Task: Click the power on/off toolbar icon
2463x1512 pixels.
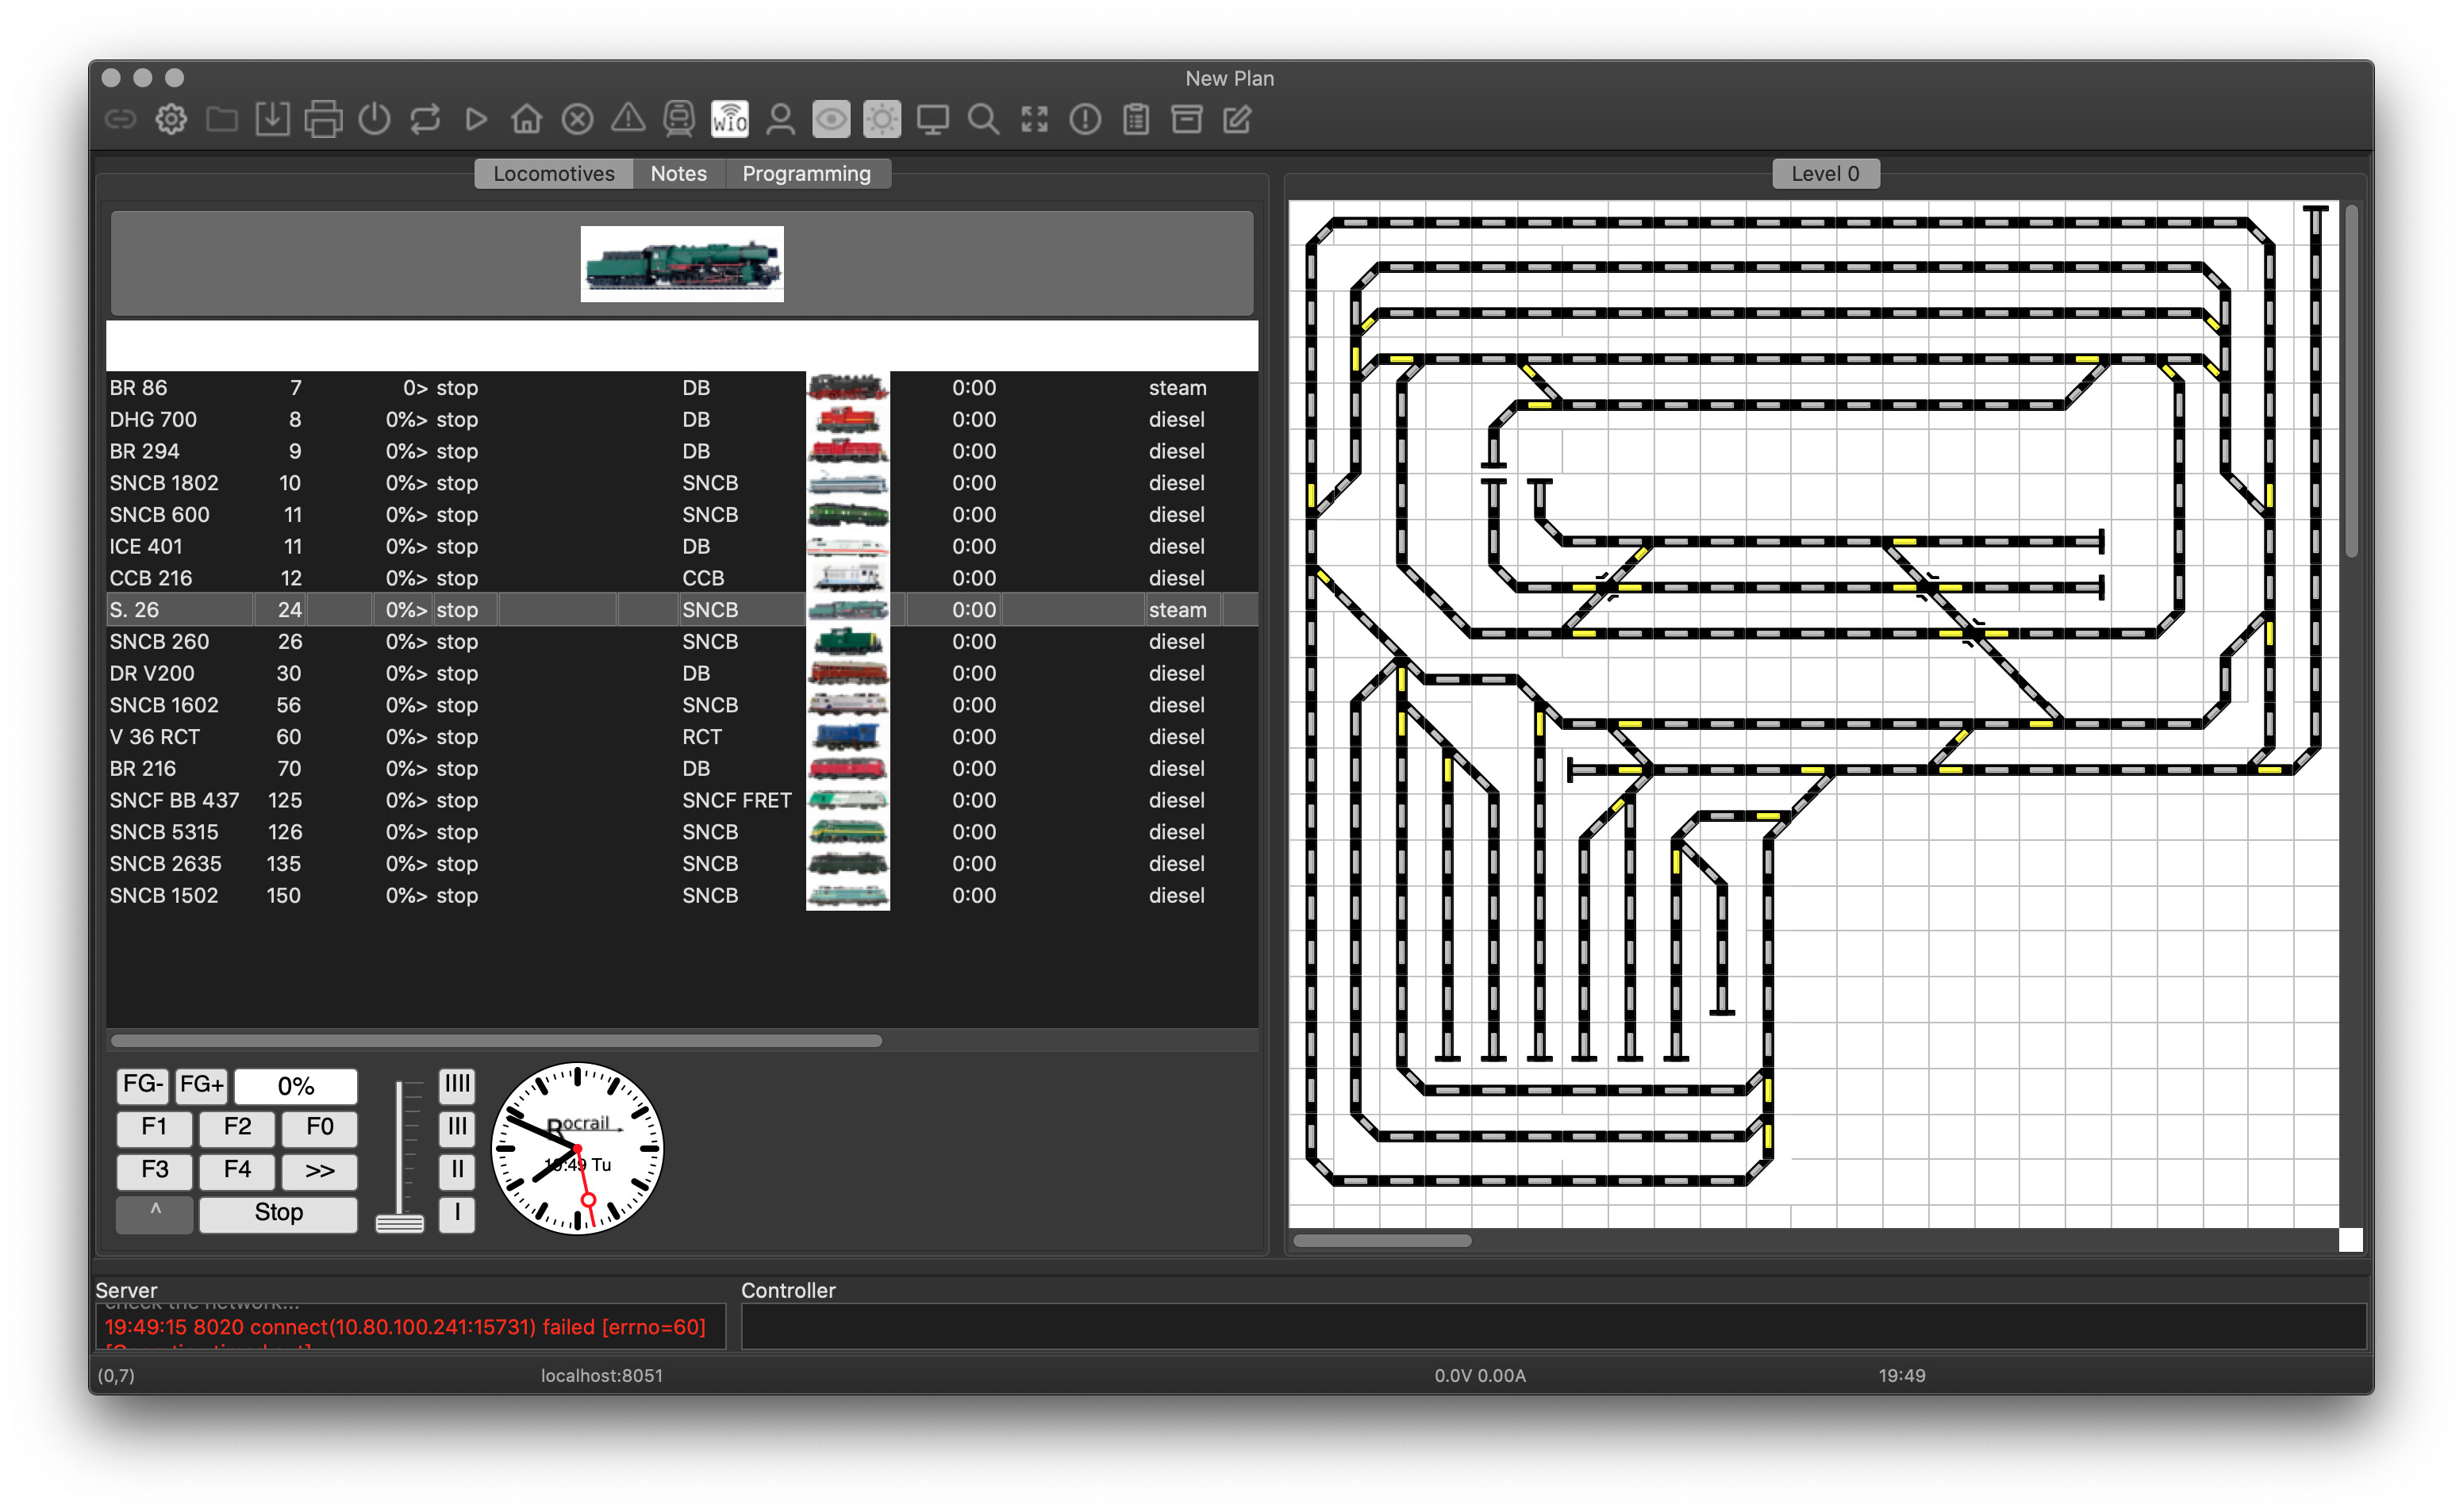Action: pyautogui.click(x=374, y=119)
